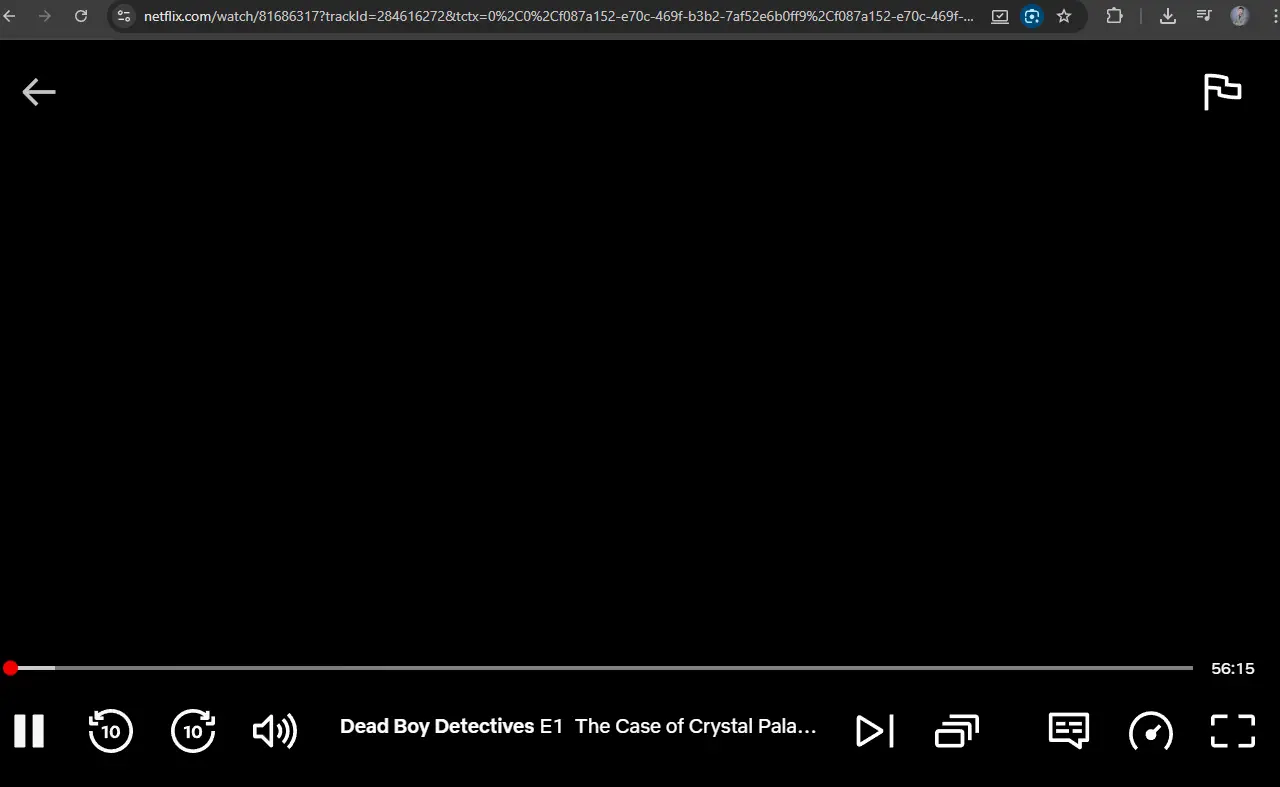The height and width of the screenshot is (787, 1280).
Task: Rewind the video 10 seconds
Action: (110, 731)
